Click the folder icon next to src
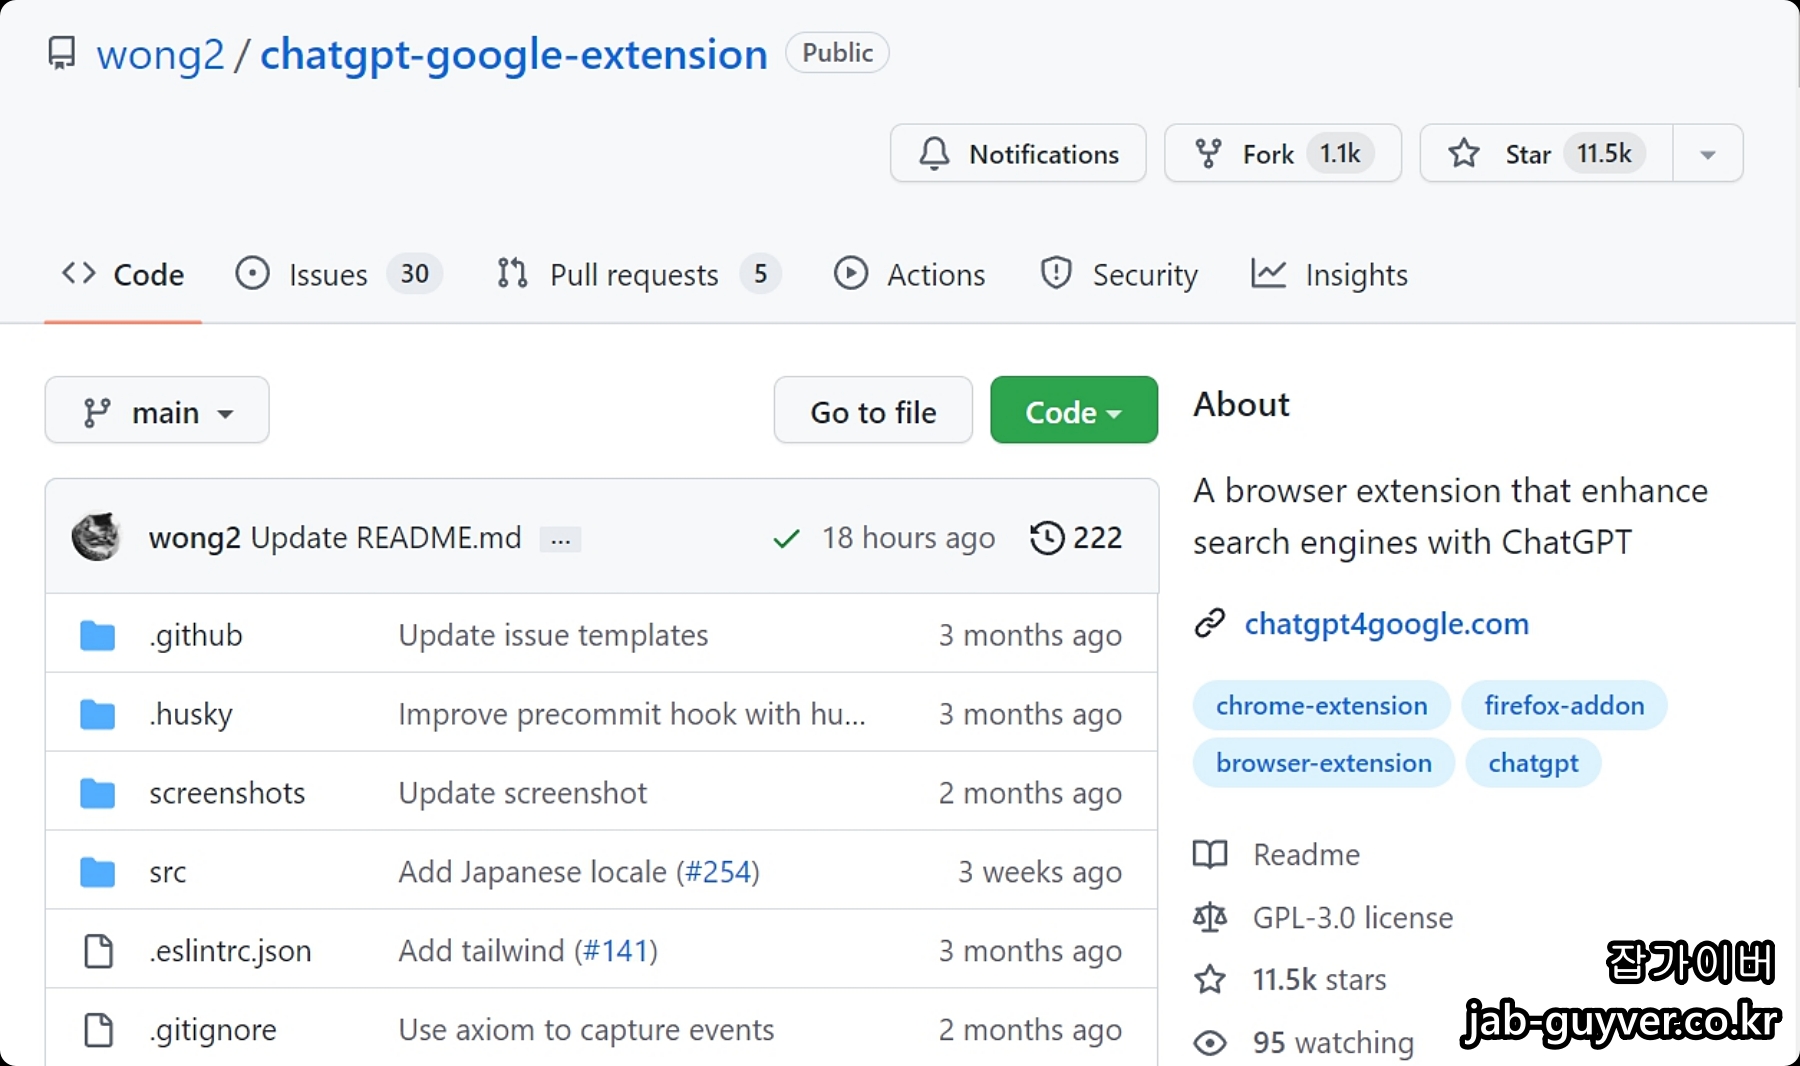The width and height of the screenshot is (1800, 1066). tap(98, 872)
